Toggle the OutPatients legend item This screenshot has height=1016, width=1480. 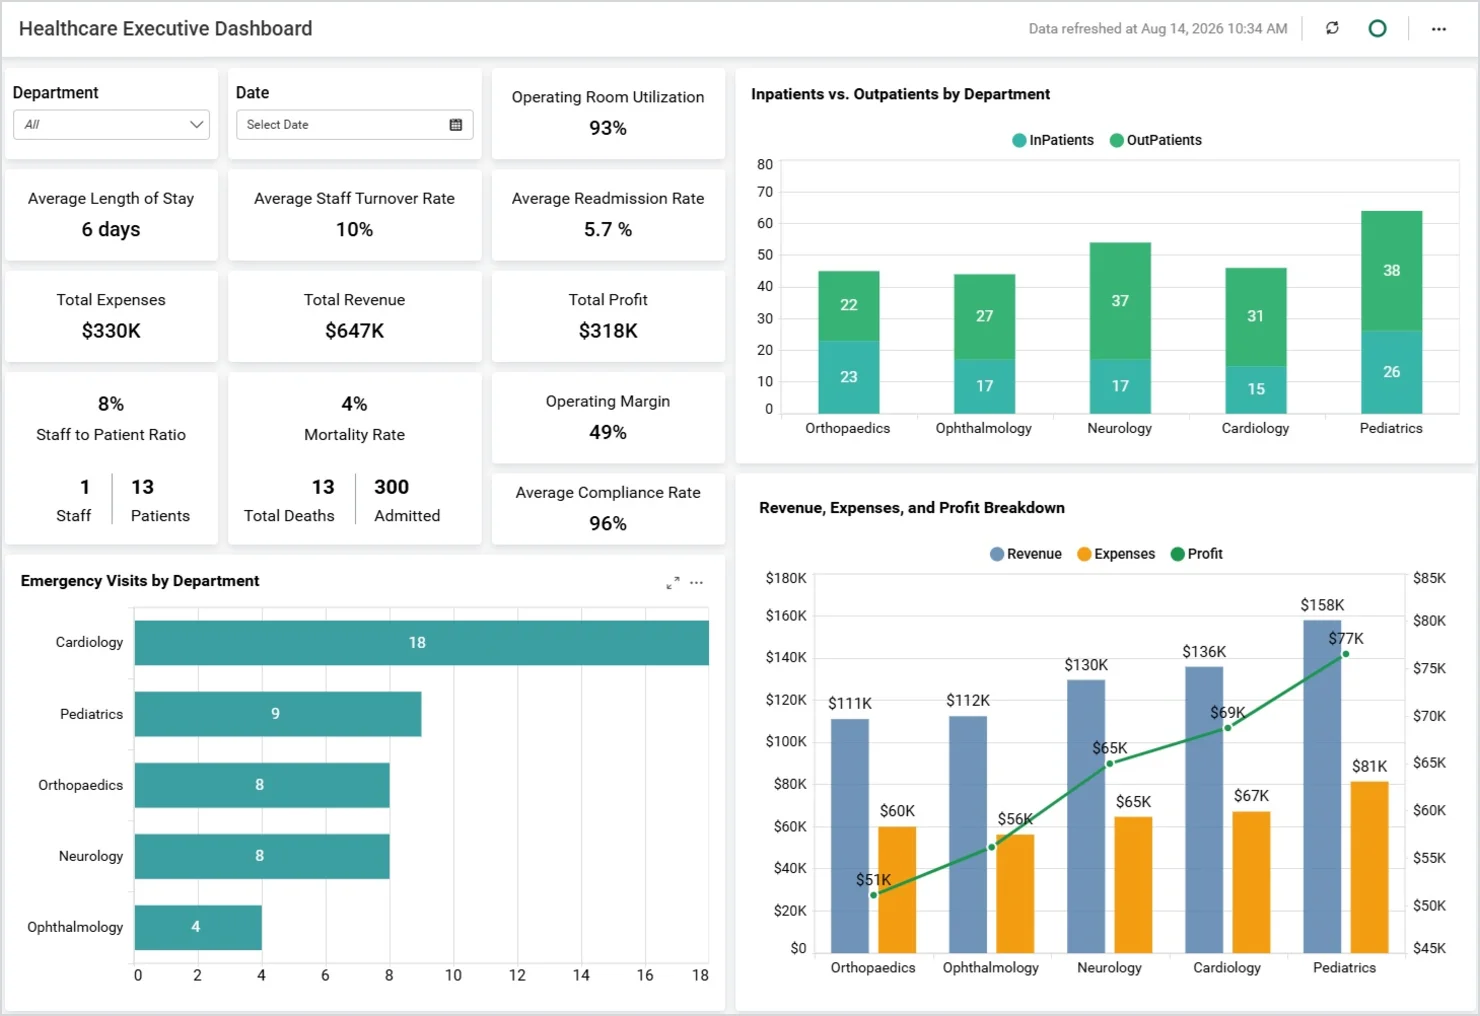(x=1156, y=140)
